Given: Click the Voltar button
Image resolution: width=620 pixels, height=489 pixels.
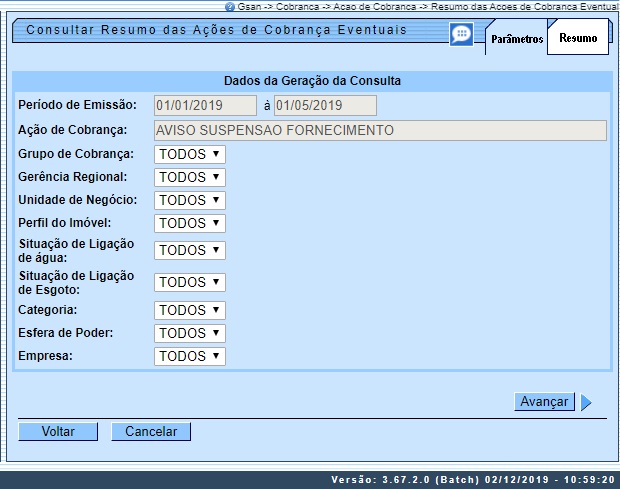Looking at the screenshot, I should point(58,432).
